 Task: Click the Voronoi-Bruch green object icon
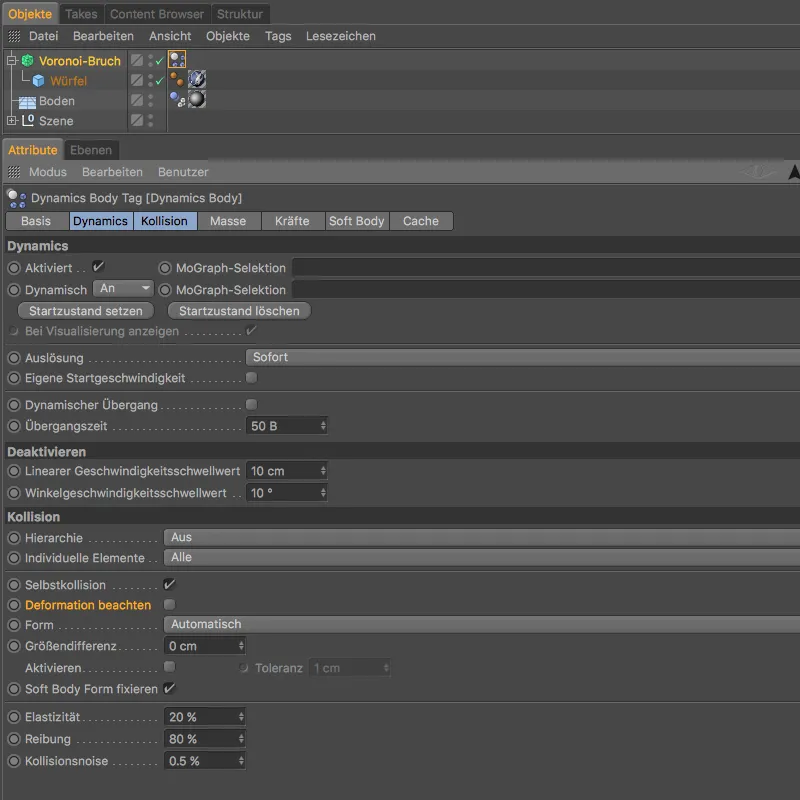pyautogui.click(x=27, y=61)
